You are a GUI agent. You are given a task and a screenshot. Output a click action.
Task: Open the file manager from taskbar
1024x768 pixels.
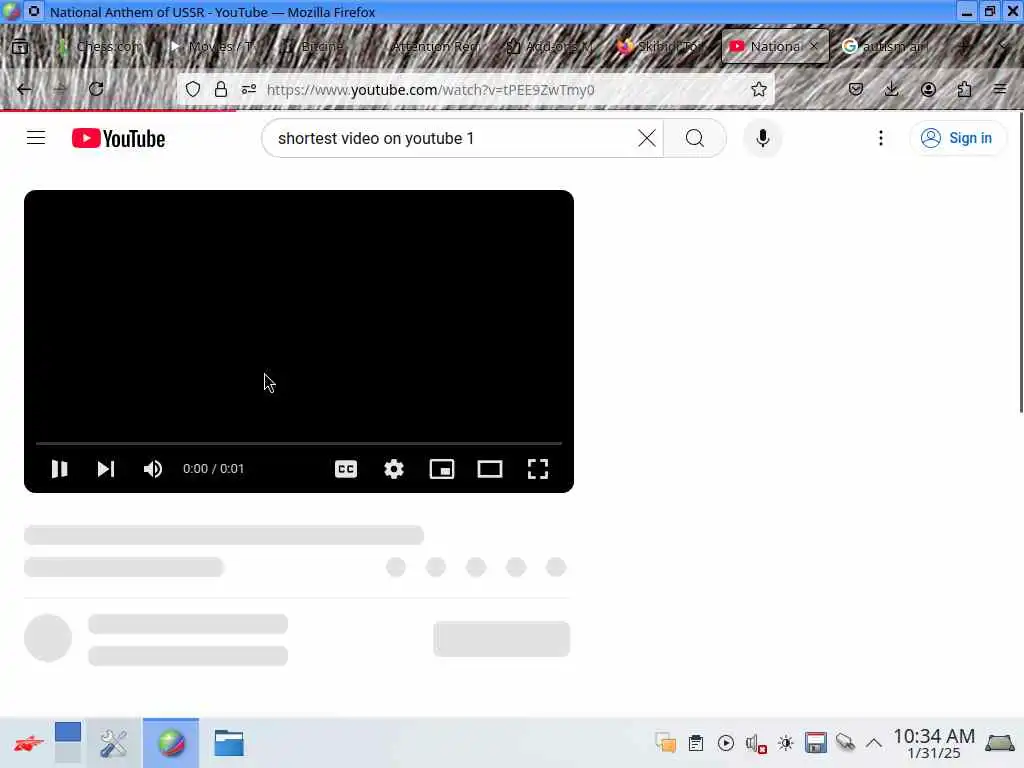pyautogui.click(x=229, y=743)
